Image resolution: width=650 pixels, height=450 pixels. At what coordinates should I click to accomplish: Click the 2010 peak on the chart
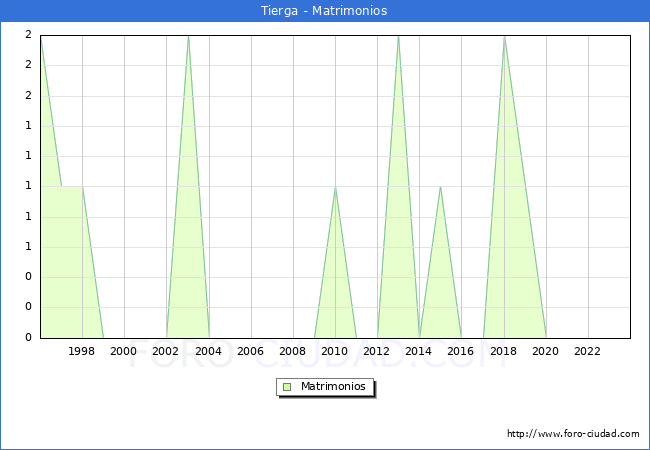pyautogui.click(x=335, y=187)
